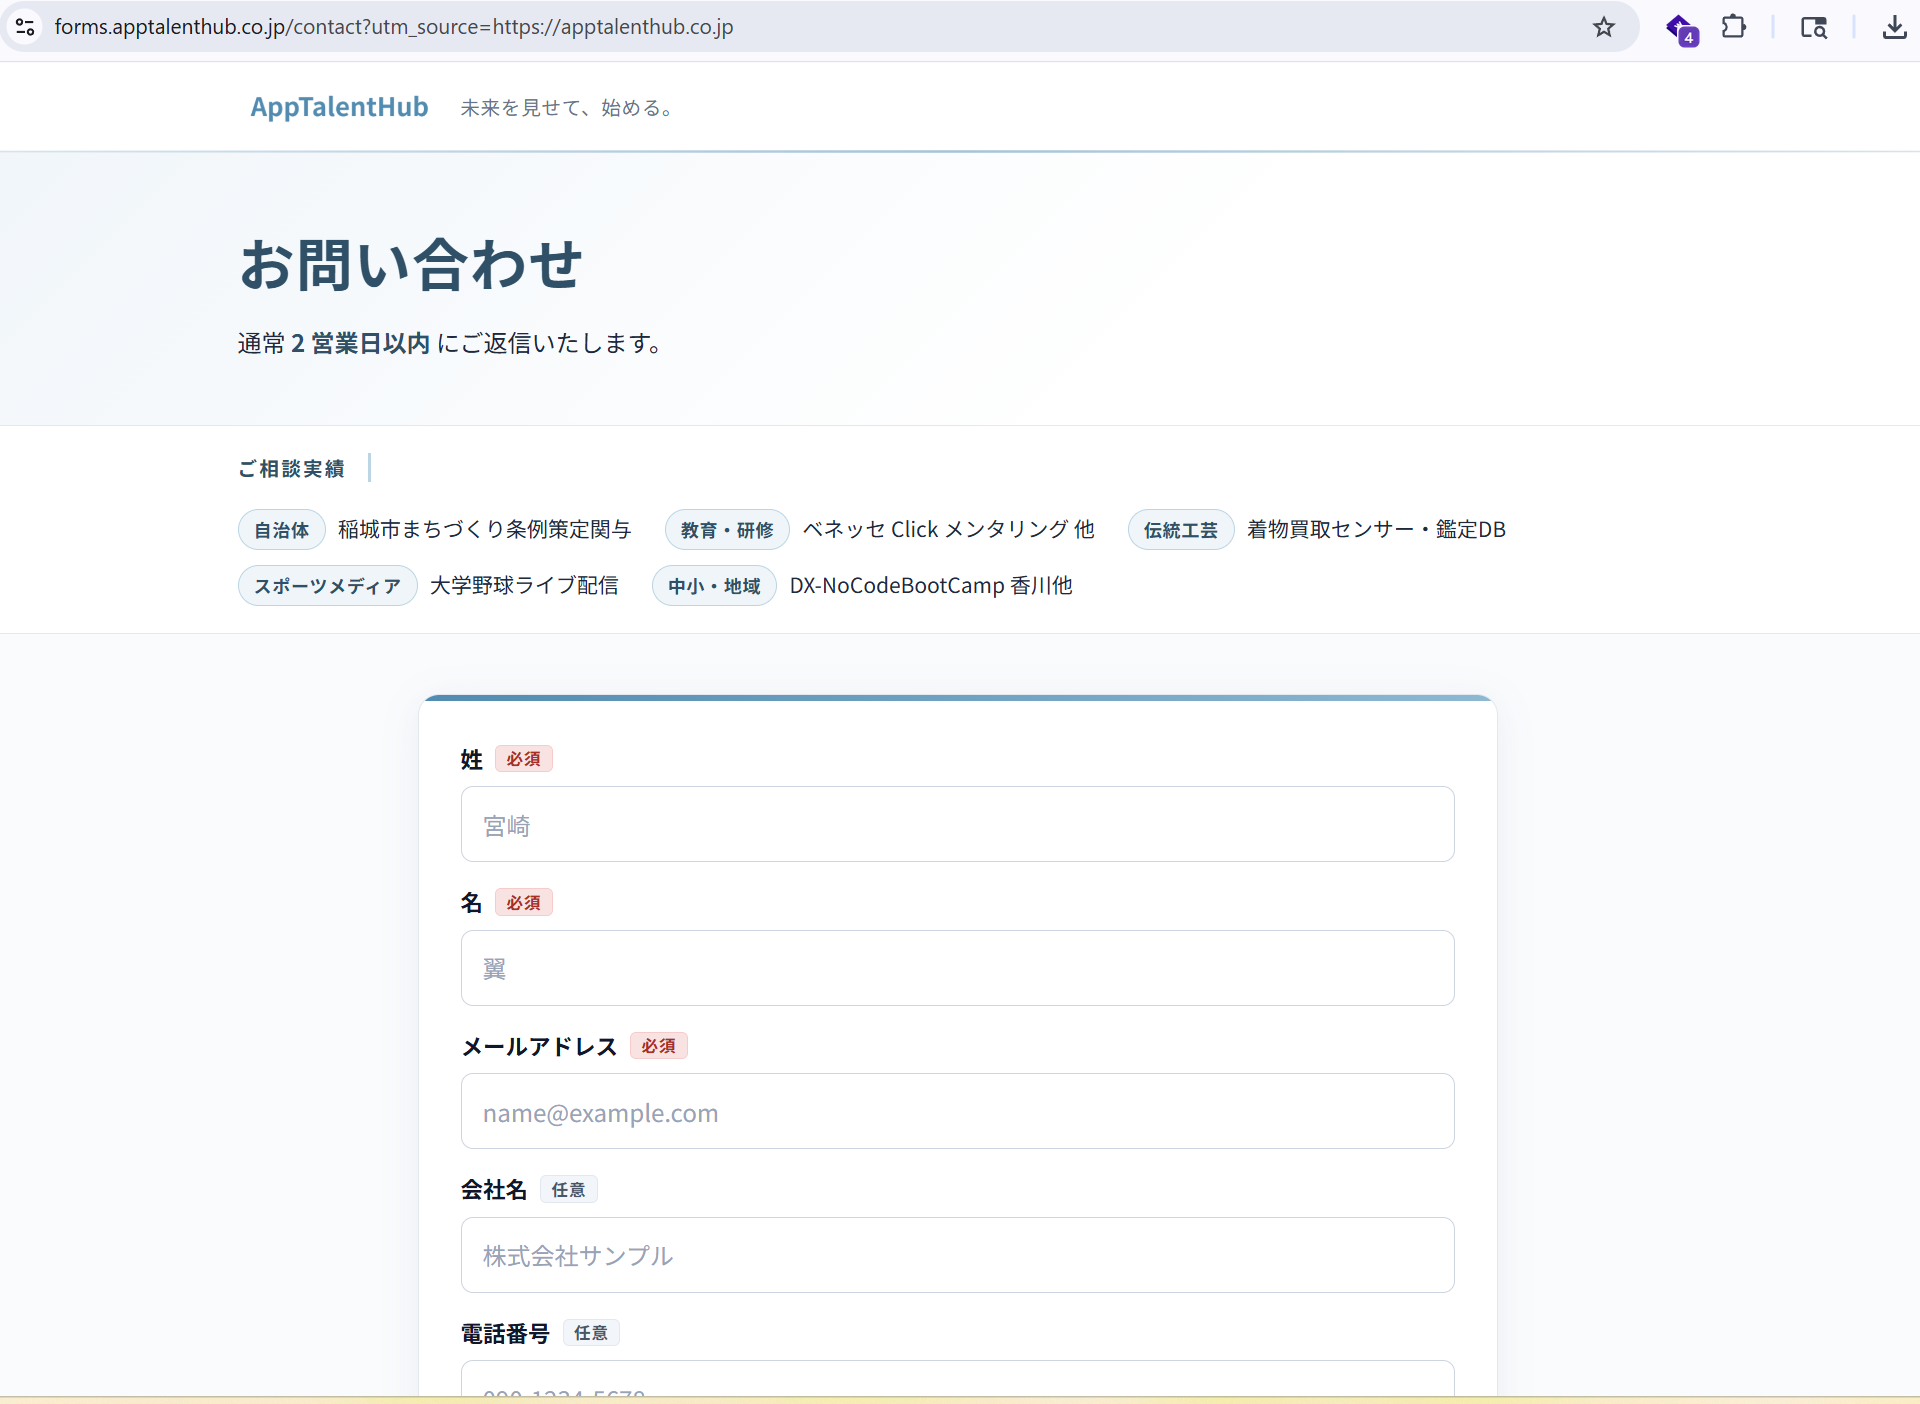Screen dimensions: 1920x1404
Task: Click the text ベネッセ Click メンタリング 他
Action: [949, 529]
